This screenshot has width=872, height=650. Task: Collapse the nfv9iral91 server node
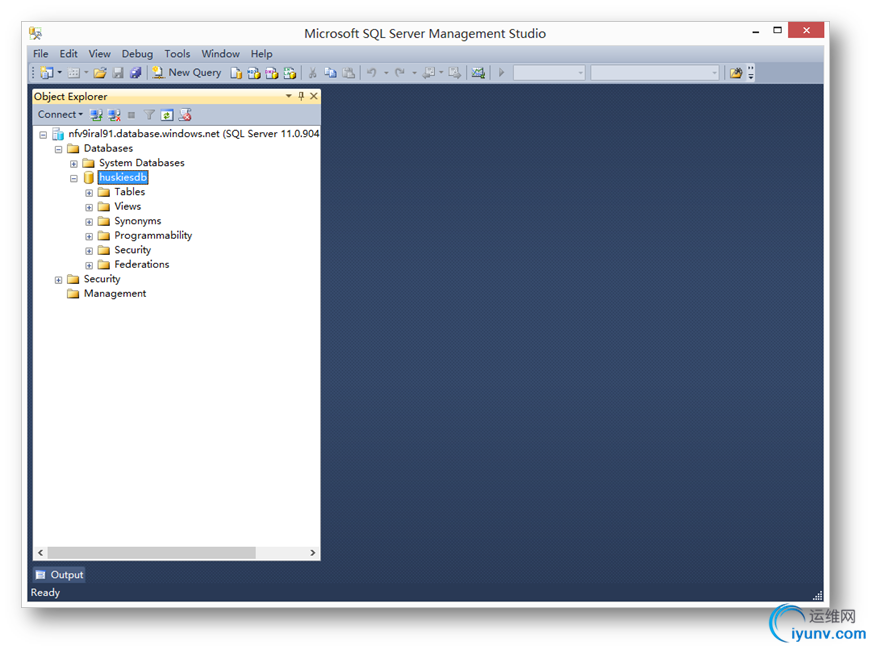[x=43, y=135]
